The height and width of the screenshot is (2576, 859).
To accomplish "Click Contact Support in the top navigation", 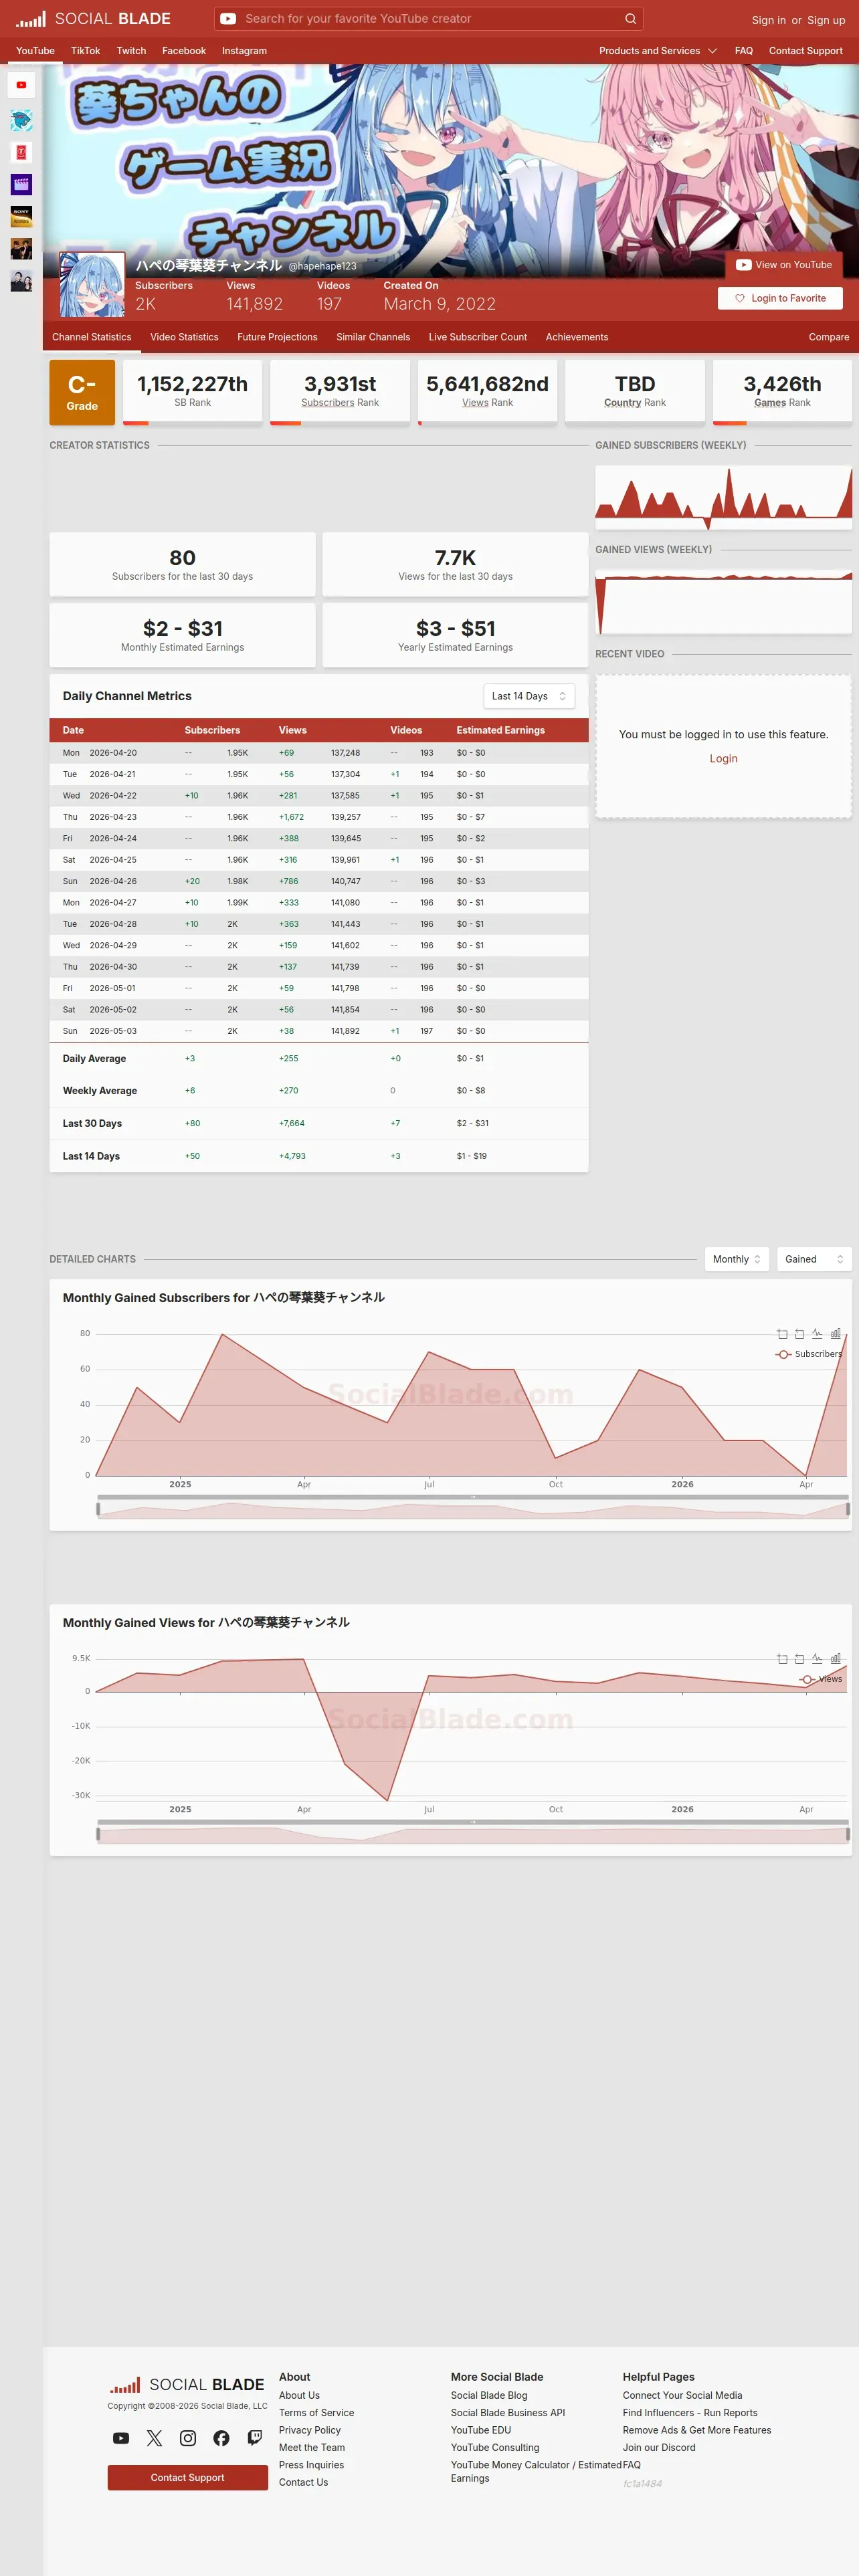I will [806, 51].
